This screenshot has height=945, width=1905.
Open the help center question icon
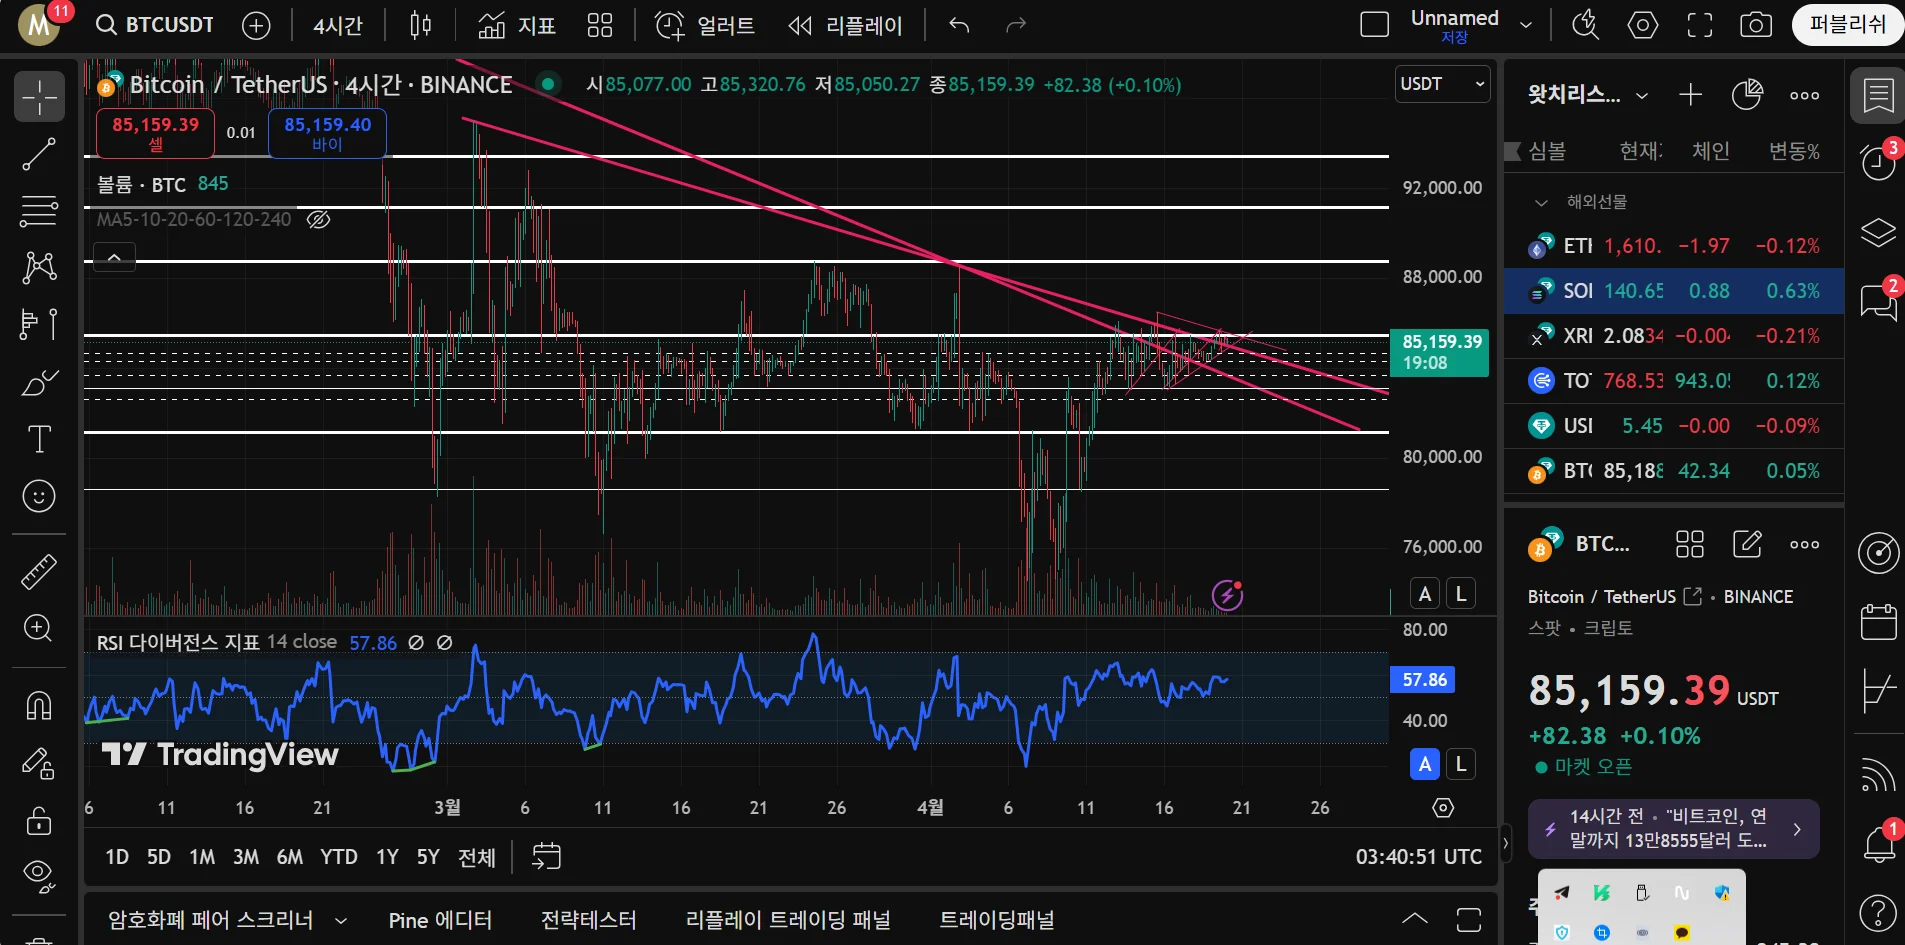1878,912
